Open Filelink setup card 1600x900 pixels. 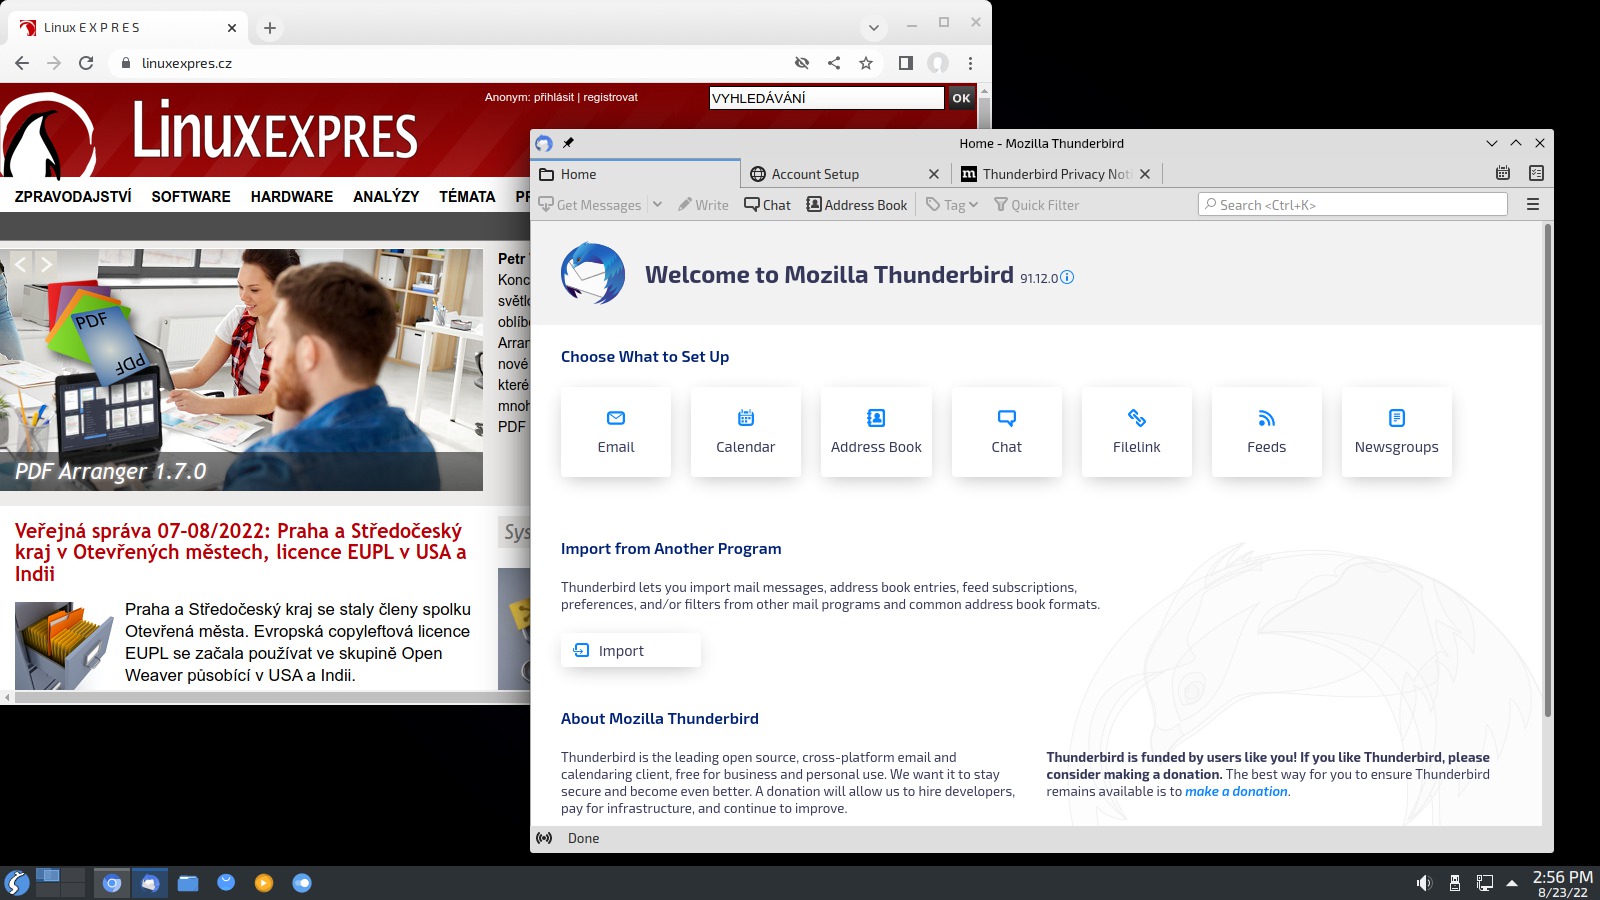1137,432
